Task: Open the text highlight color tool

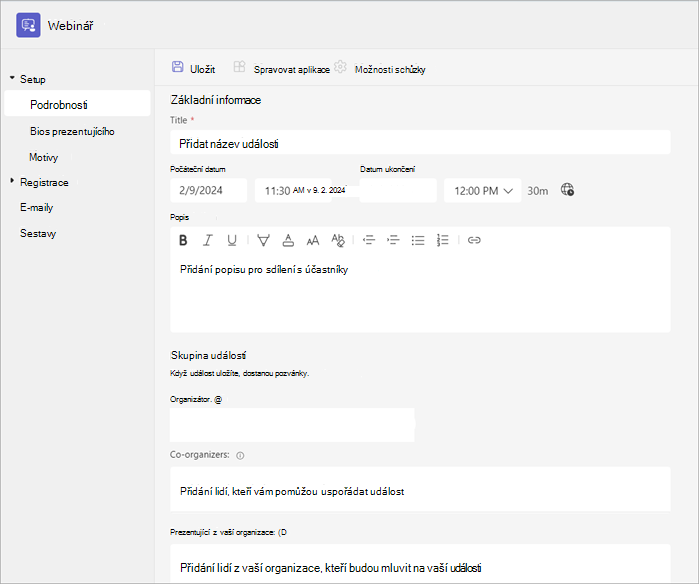Action: coord(263,240)
